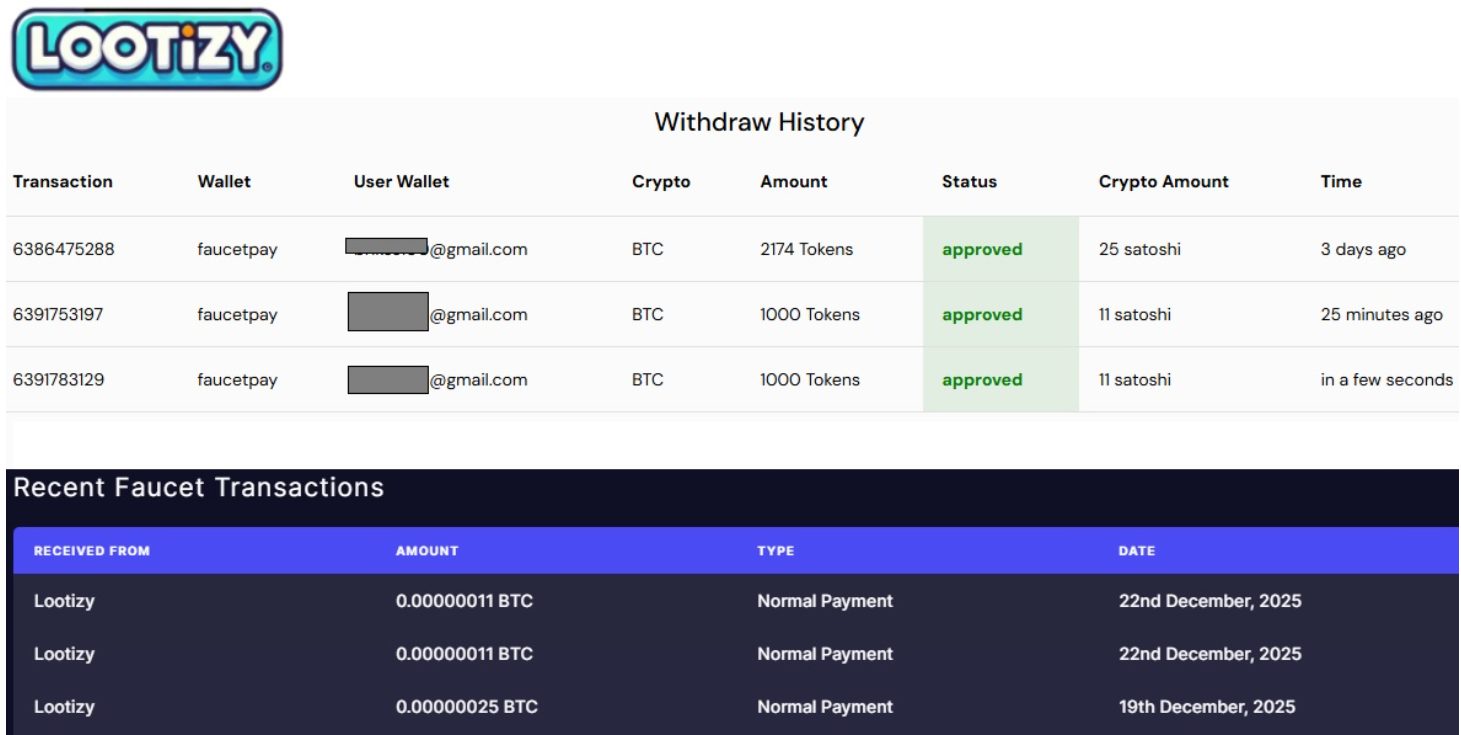This screenshot has width=1461, height=735.
Task: Click the Transaction column header
Action: tap(63, 182)
